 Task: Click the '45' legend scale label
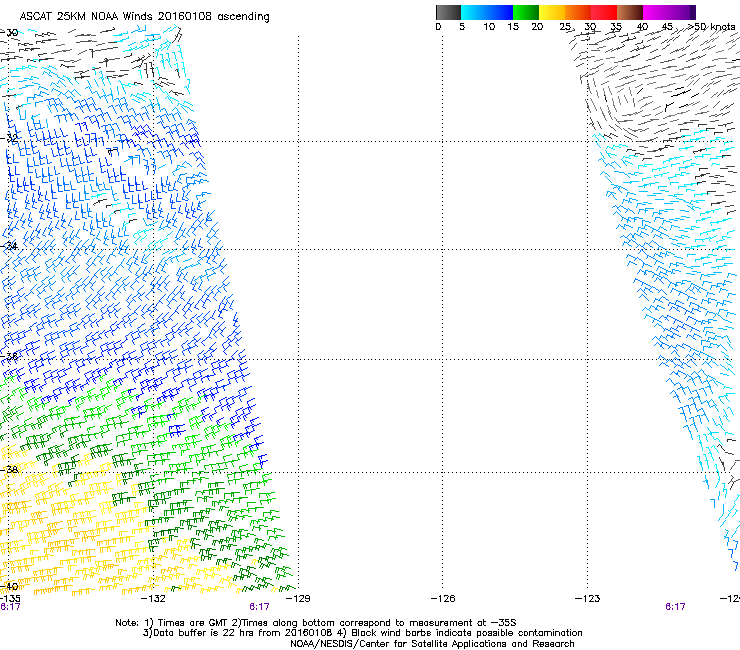click(667, 27)
